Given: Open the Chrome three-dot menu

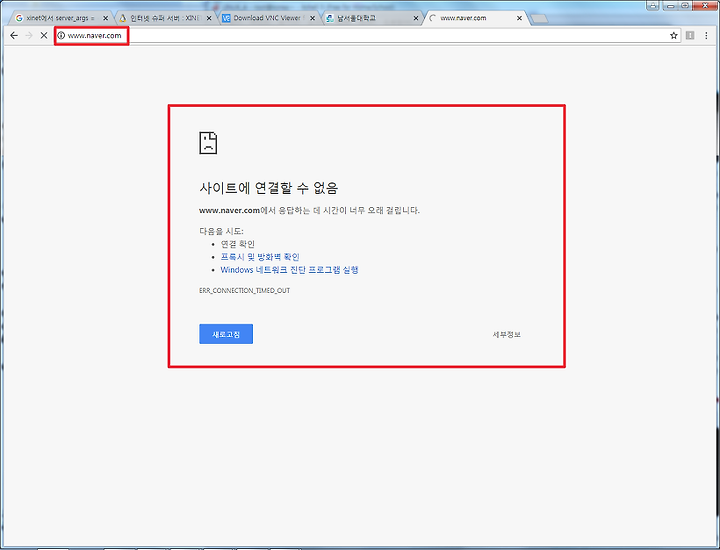Looking at the screenshot, I should (706, 35).
